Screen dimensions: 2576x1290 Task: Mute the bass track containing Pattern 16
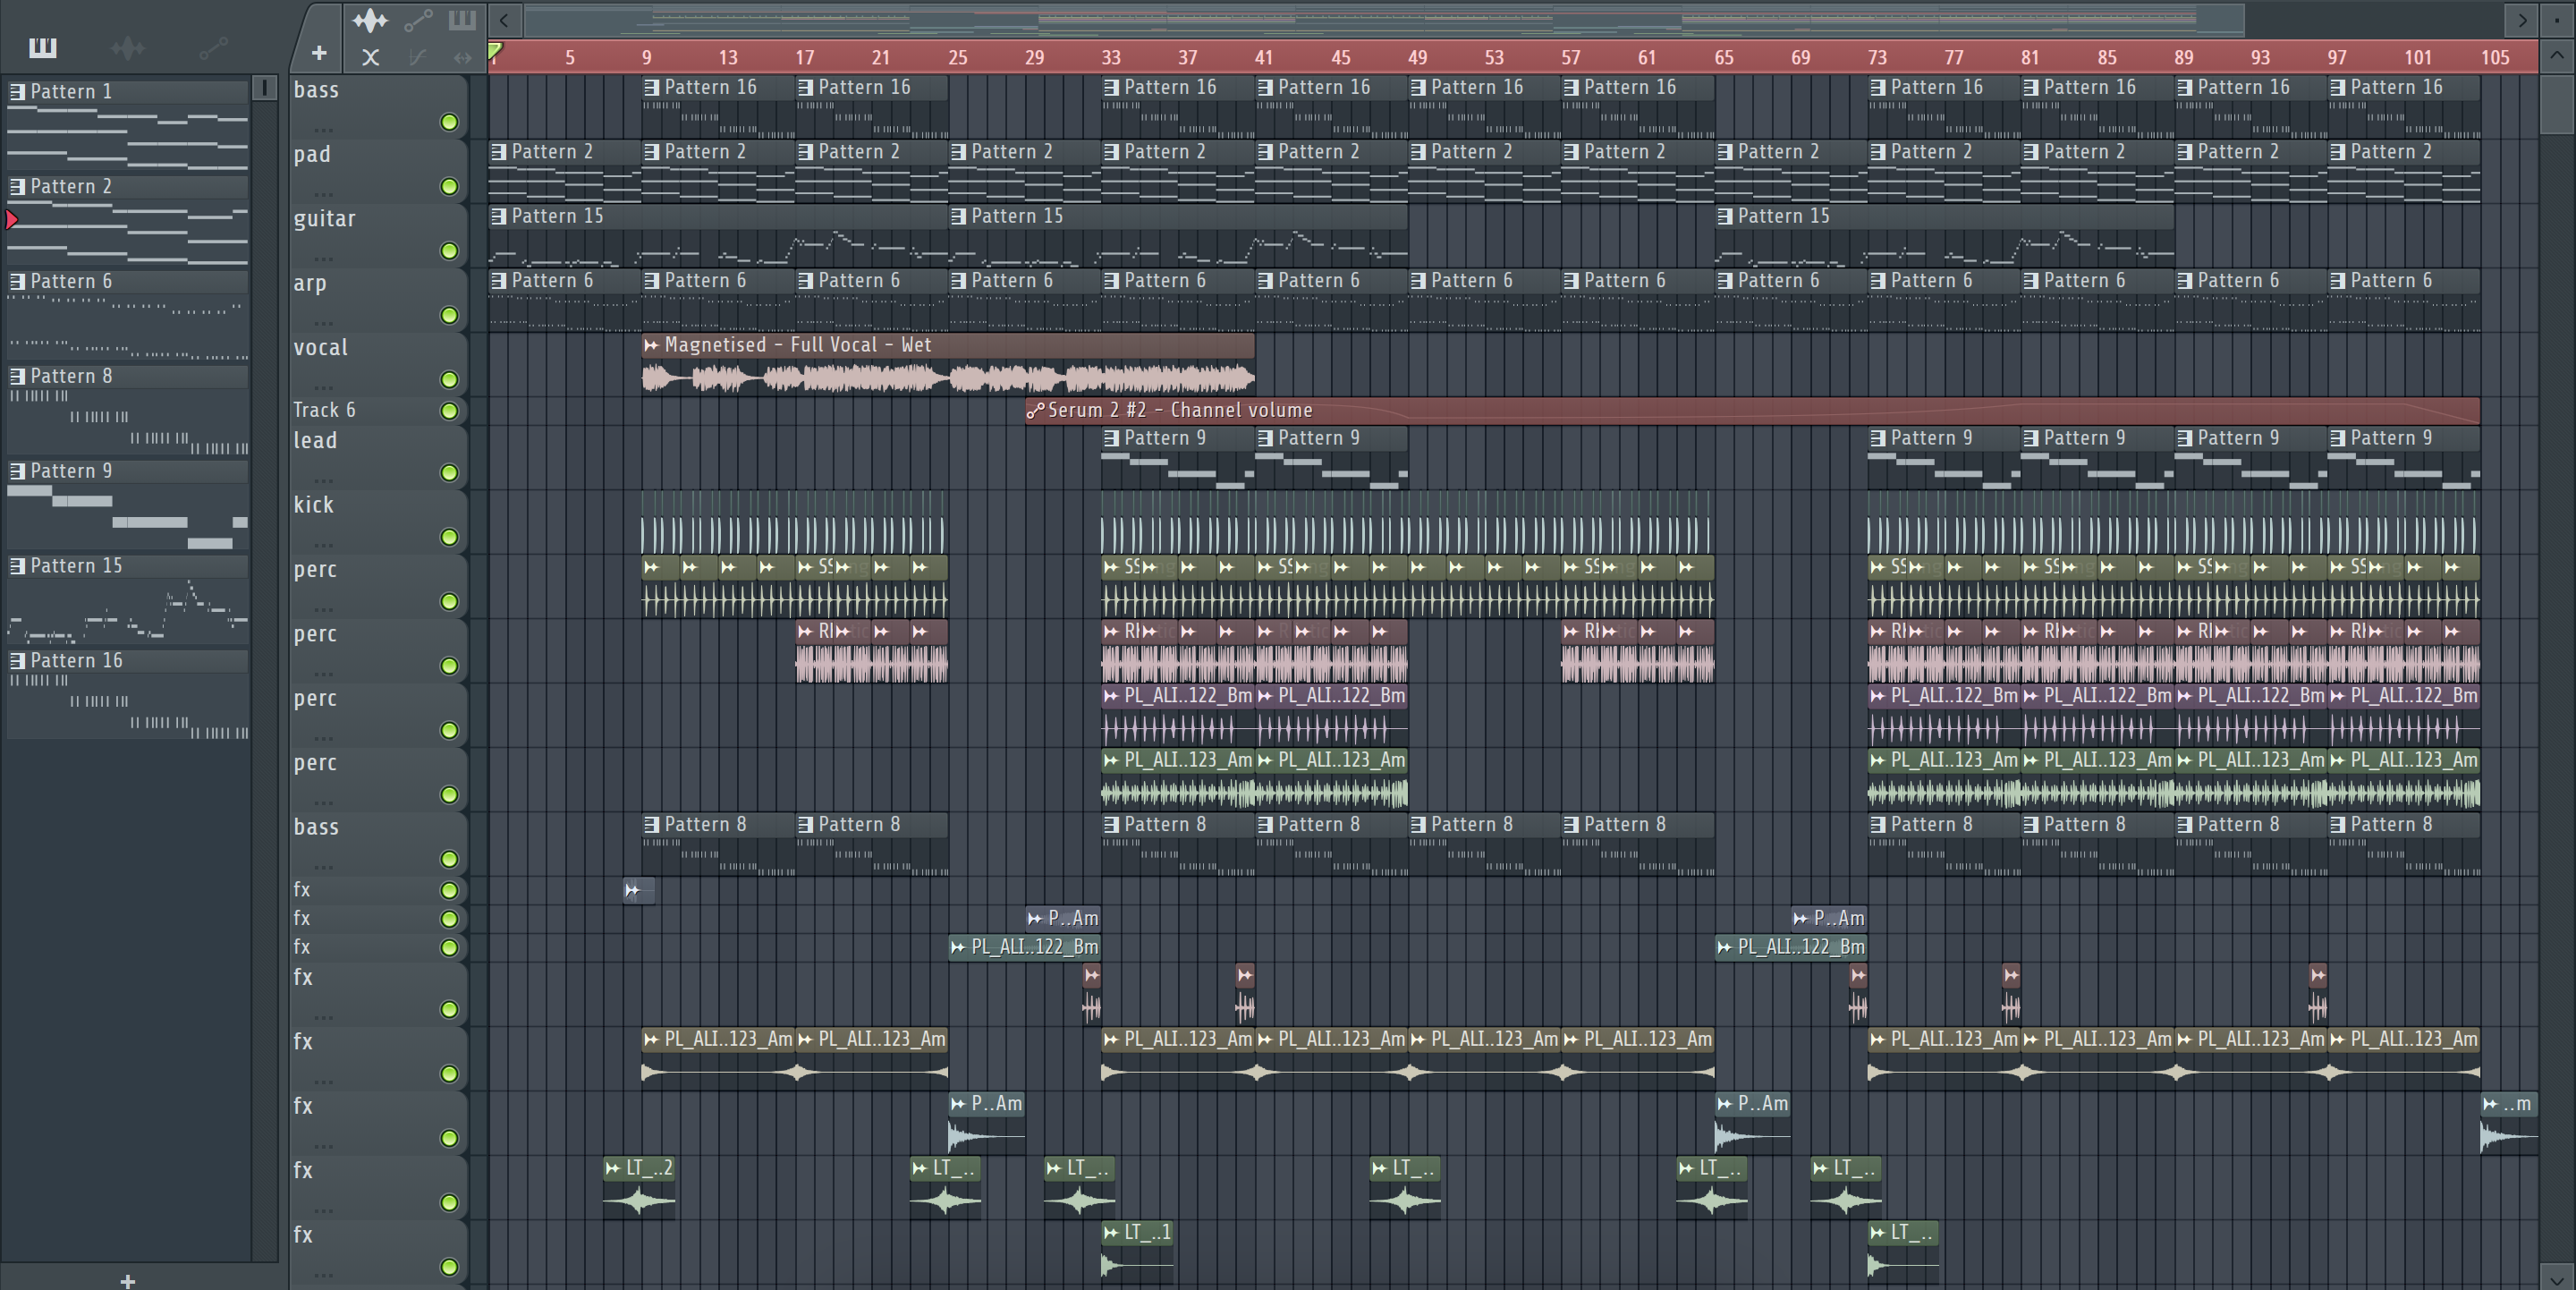pos(449,122)
